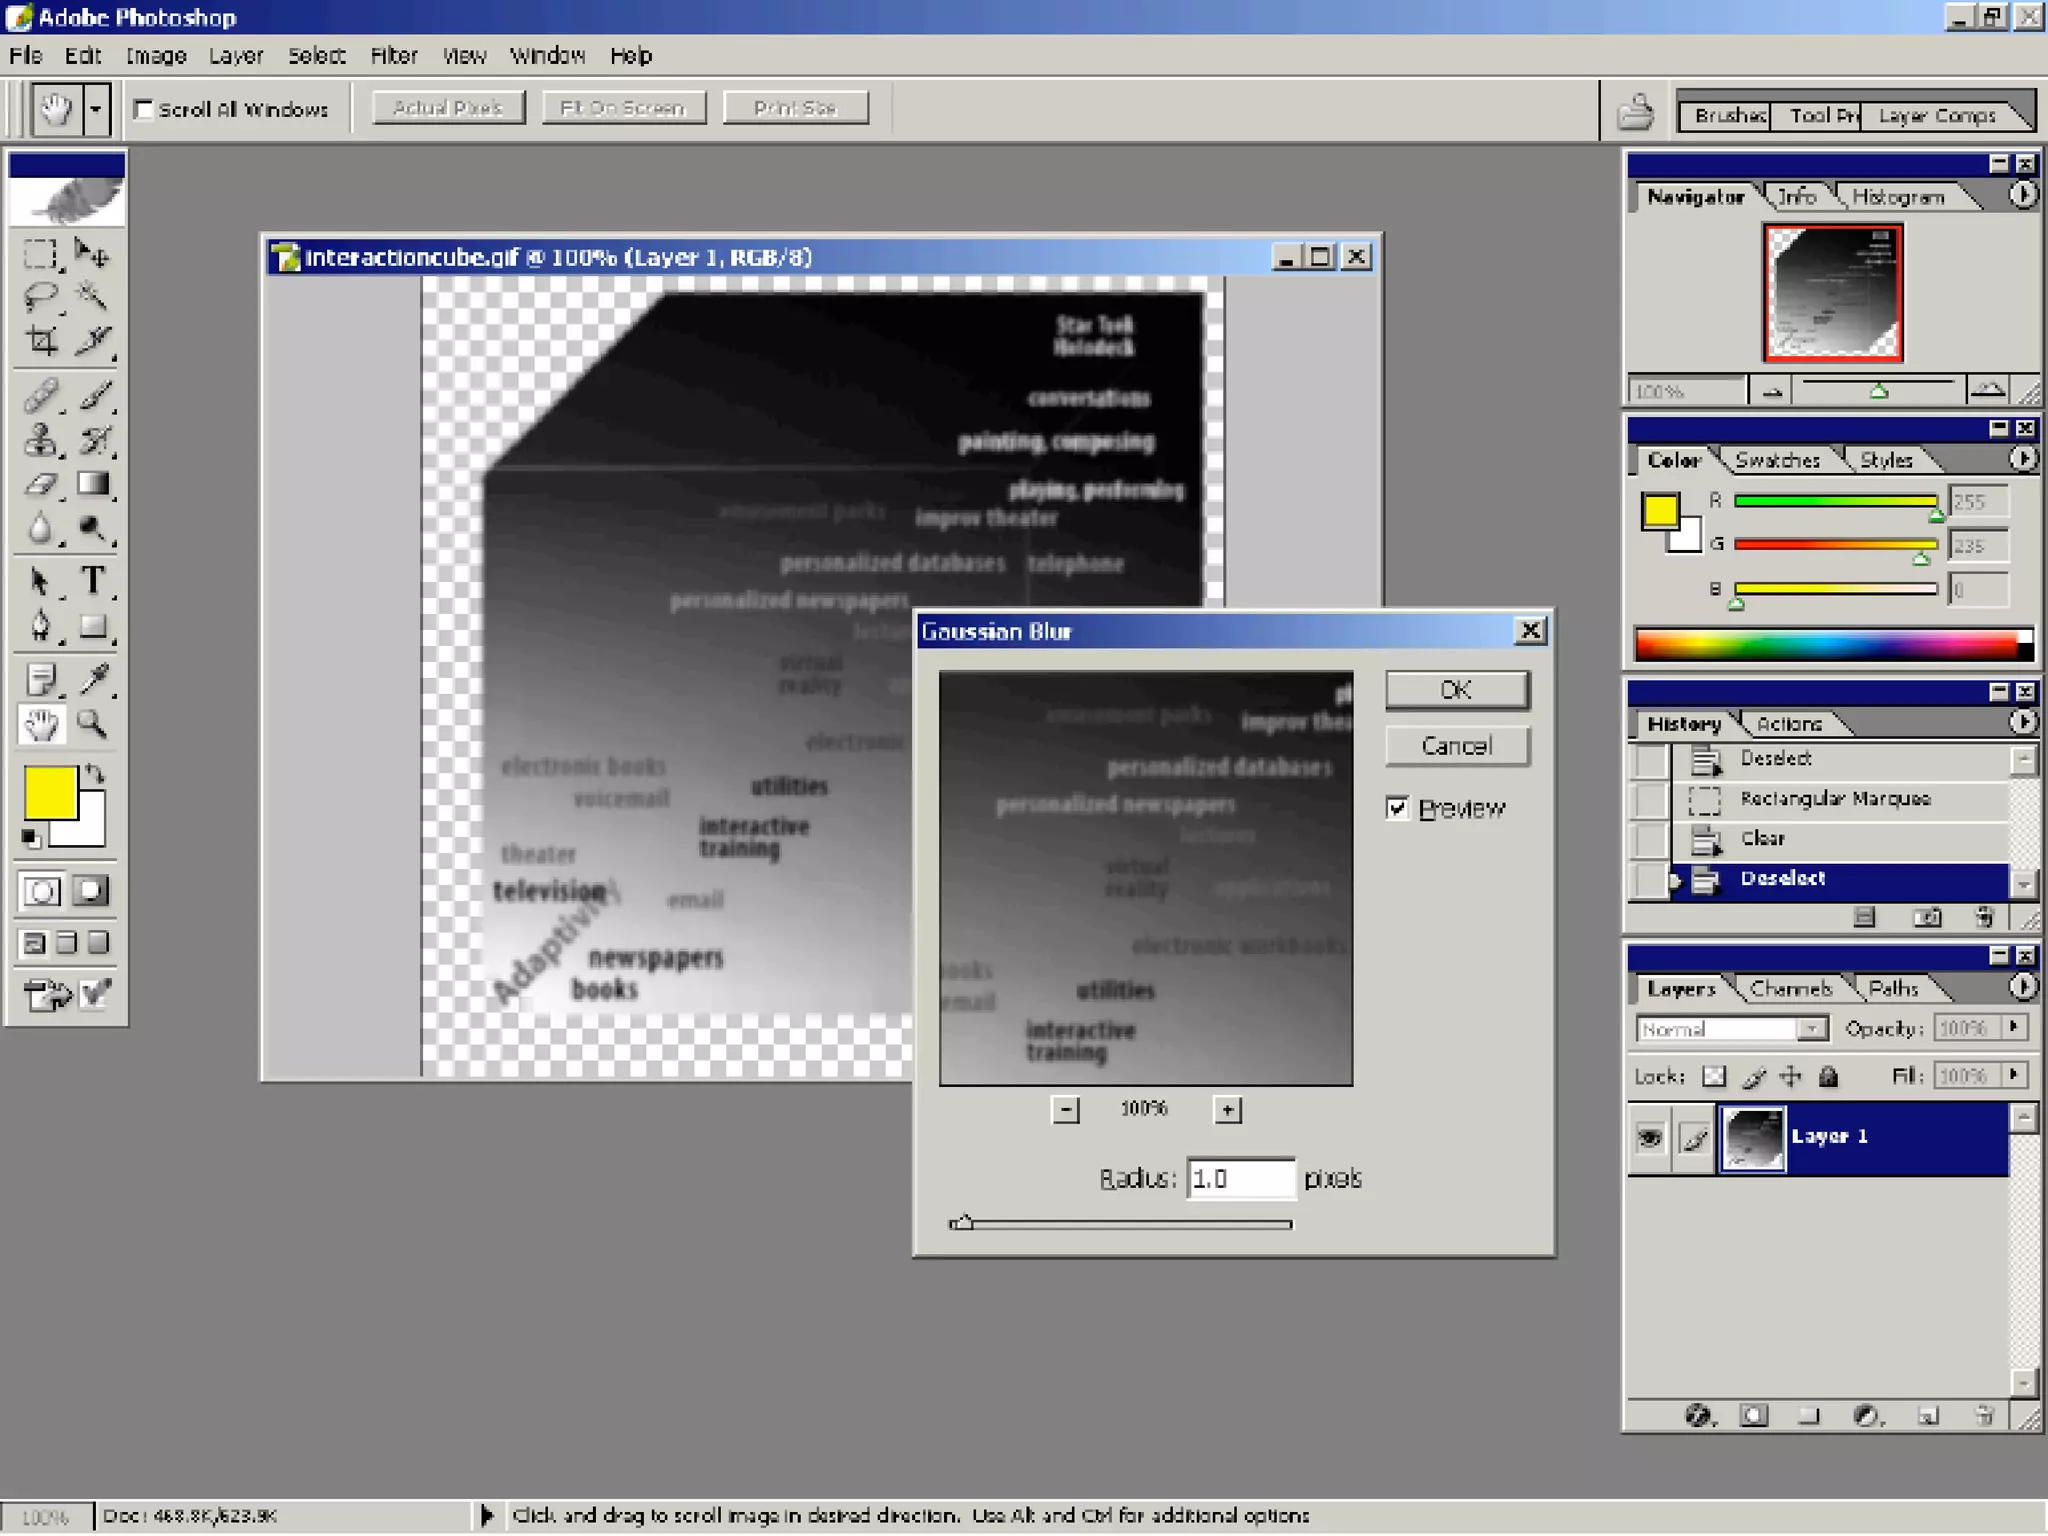Select the Crop tool
The height and width of the screenshot is (1536, 2048).
(x=41, y=340)
